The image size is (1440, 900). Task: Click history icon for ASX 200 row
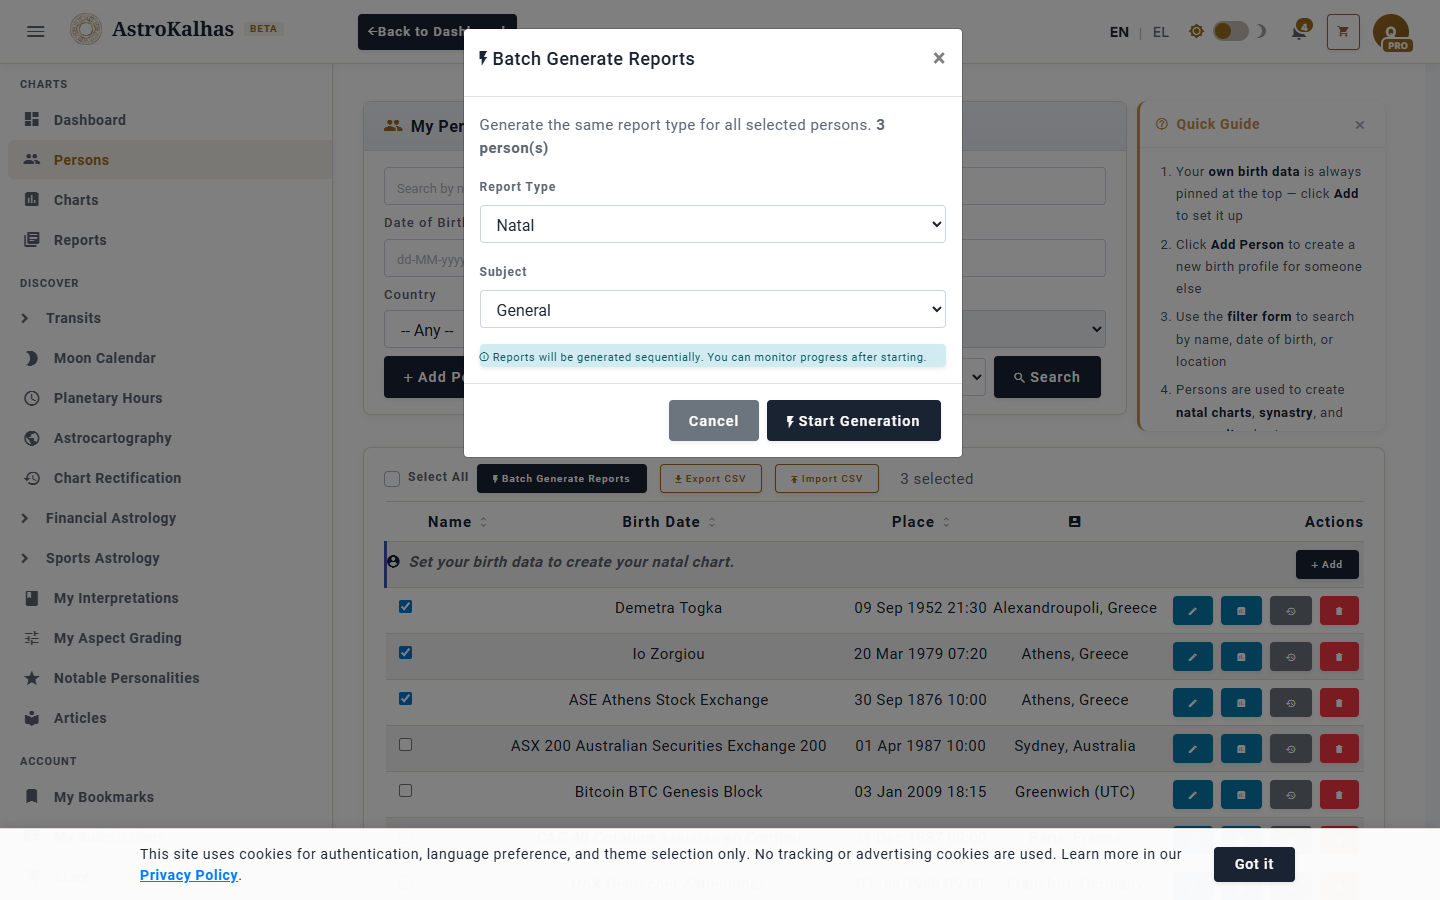point(1290,749)
